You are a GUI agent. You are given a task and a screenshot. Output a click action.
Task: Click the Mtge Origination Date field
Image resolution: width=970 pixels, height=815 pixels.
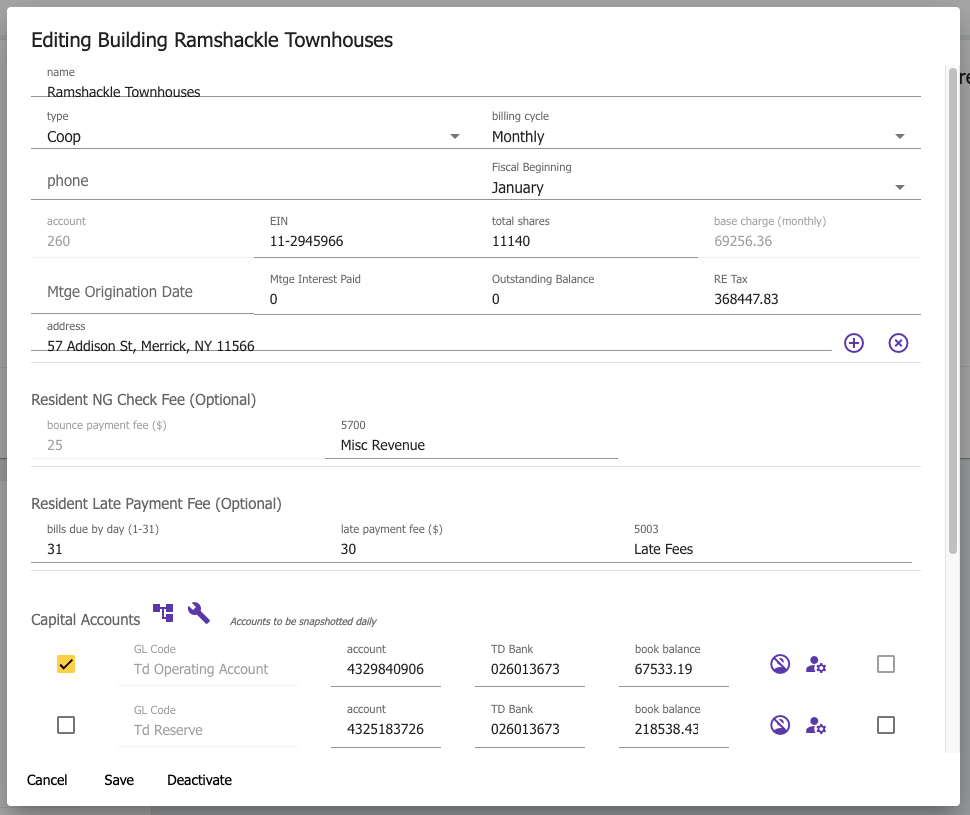click(142, 292)
